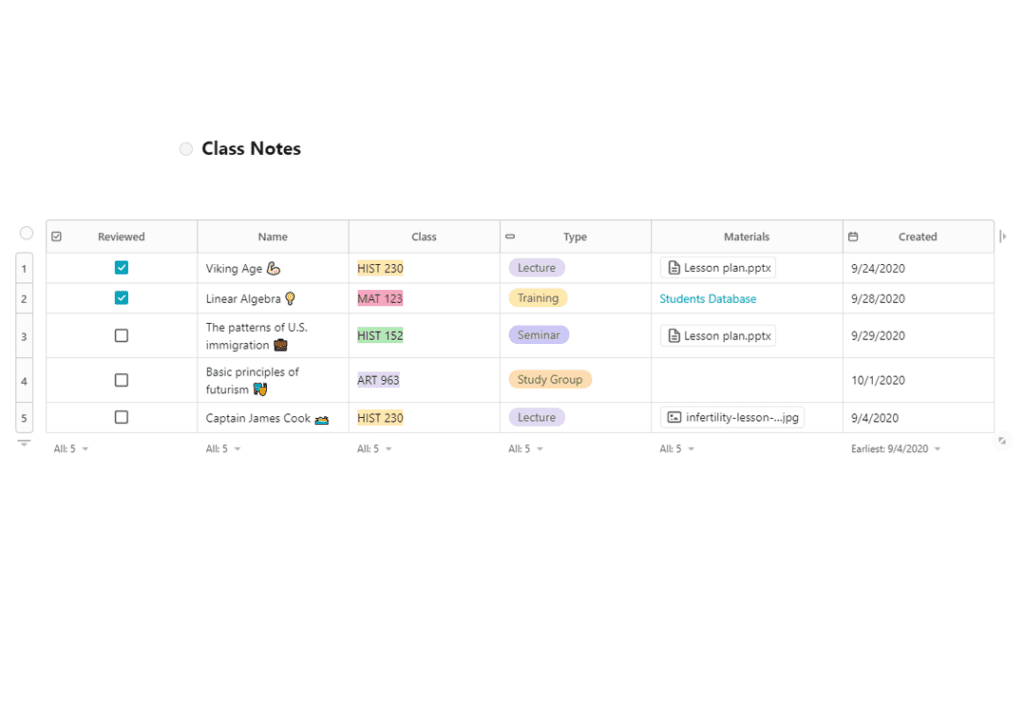The width and height of the screenshot is (1024, 722).
Task: Open the infertility-lesson image attachment
Action: (732, 418)
